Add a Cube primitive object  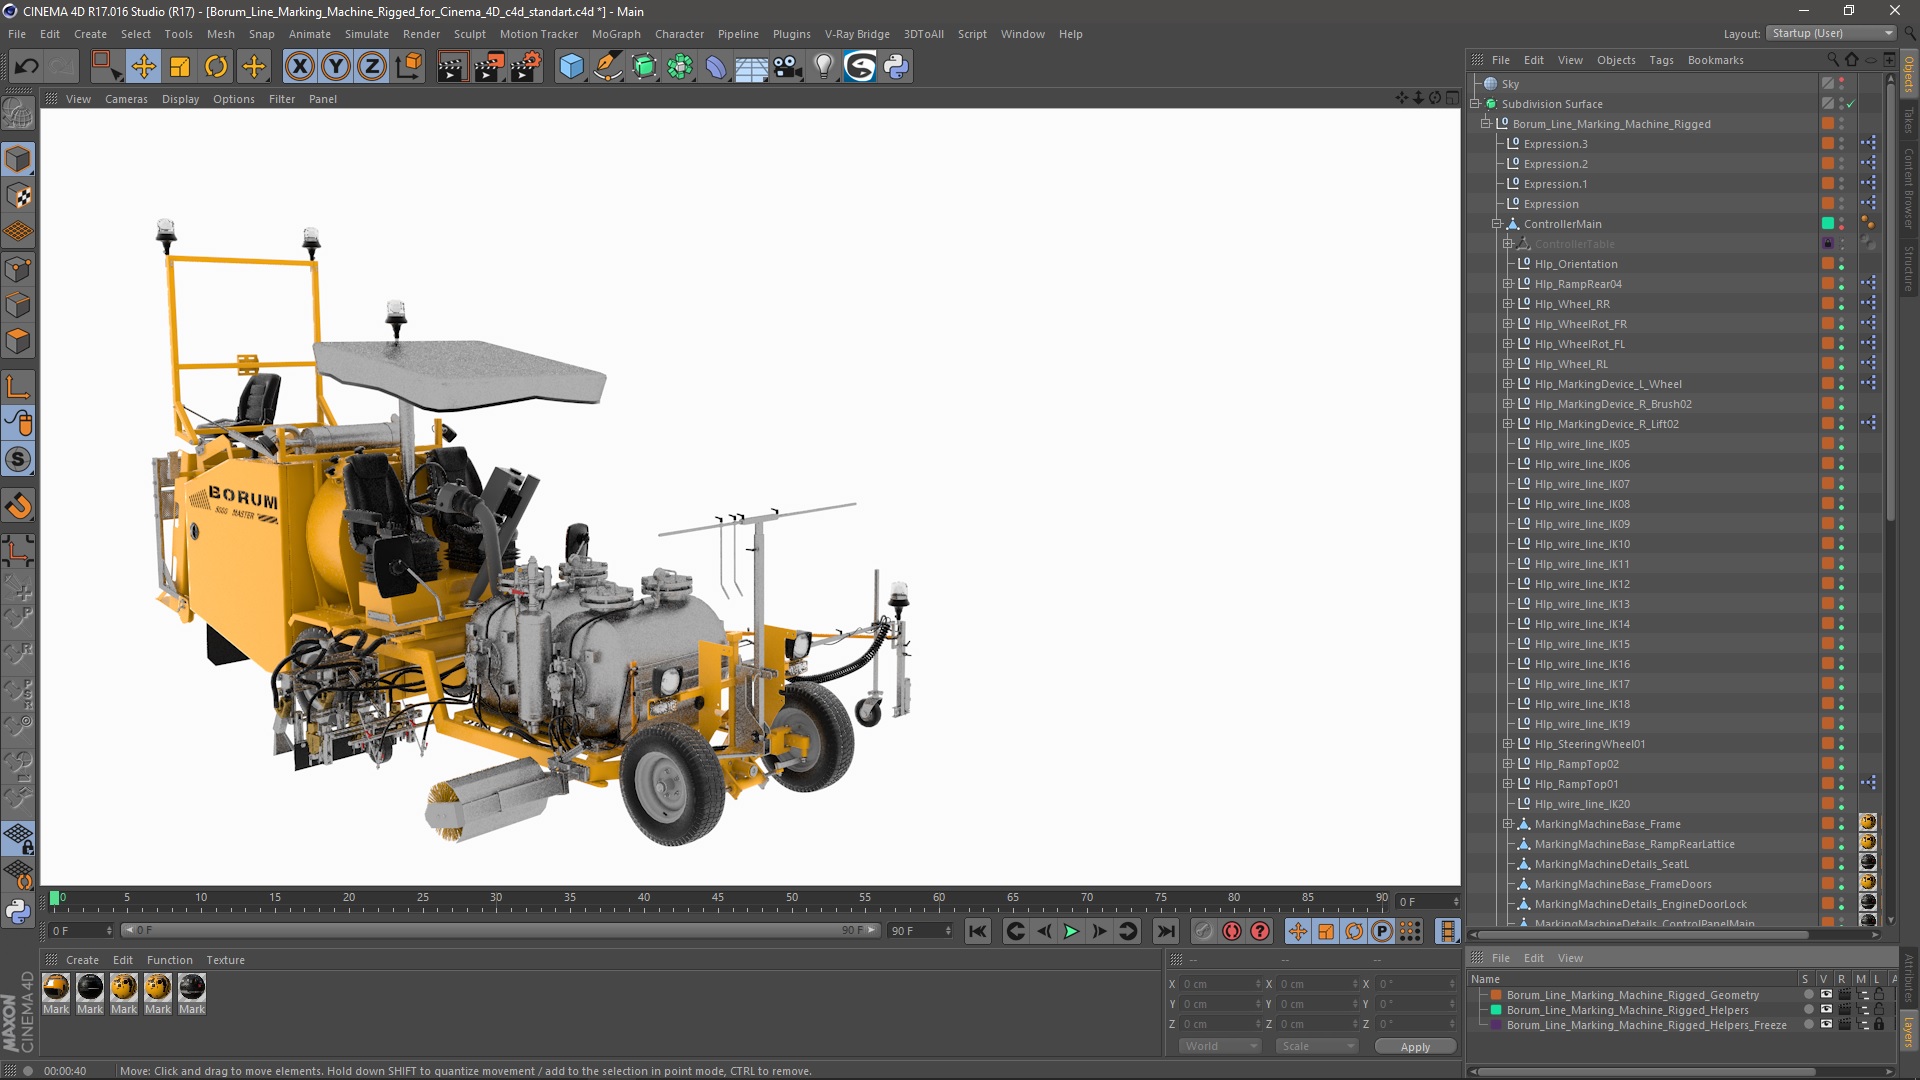(571, 67)
